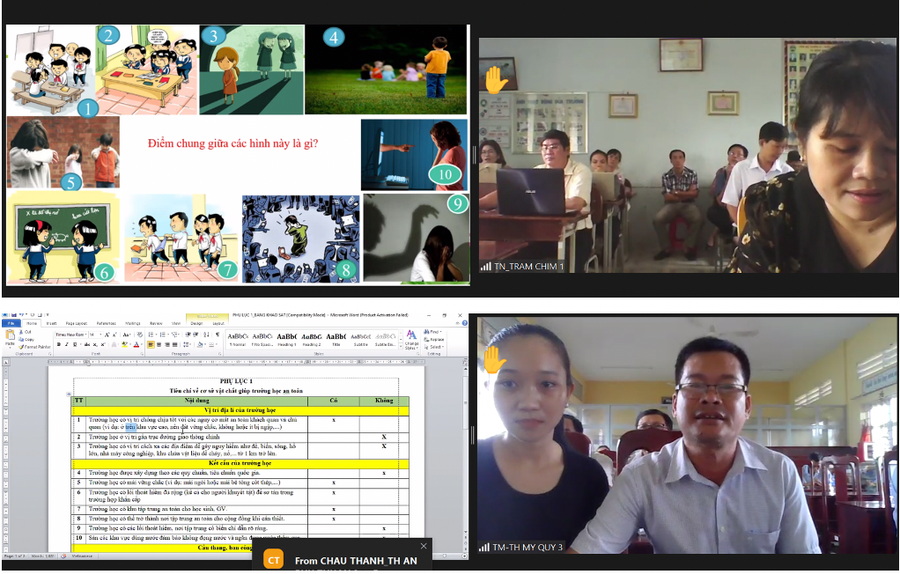This screenshot has width=900, height=574.
Task: Click the Replace command in Editing group
Action: 432,339
